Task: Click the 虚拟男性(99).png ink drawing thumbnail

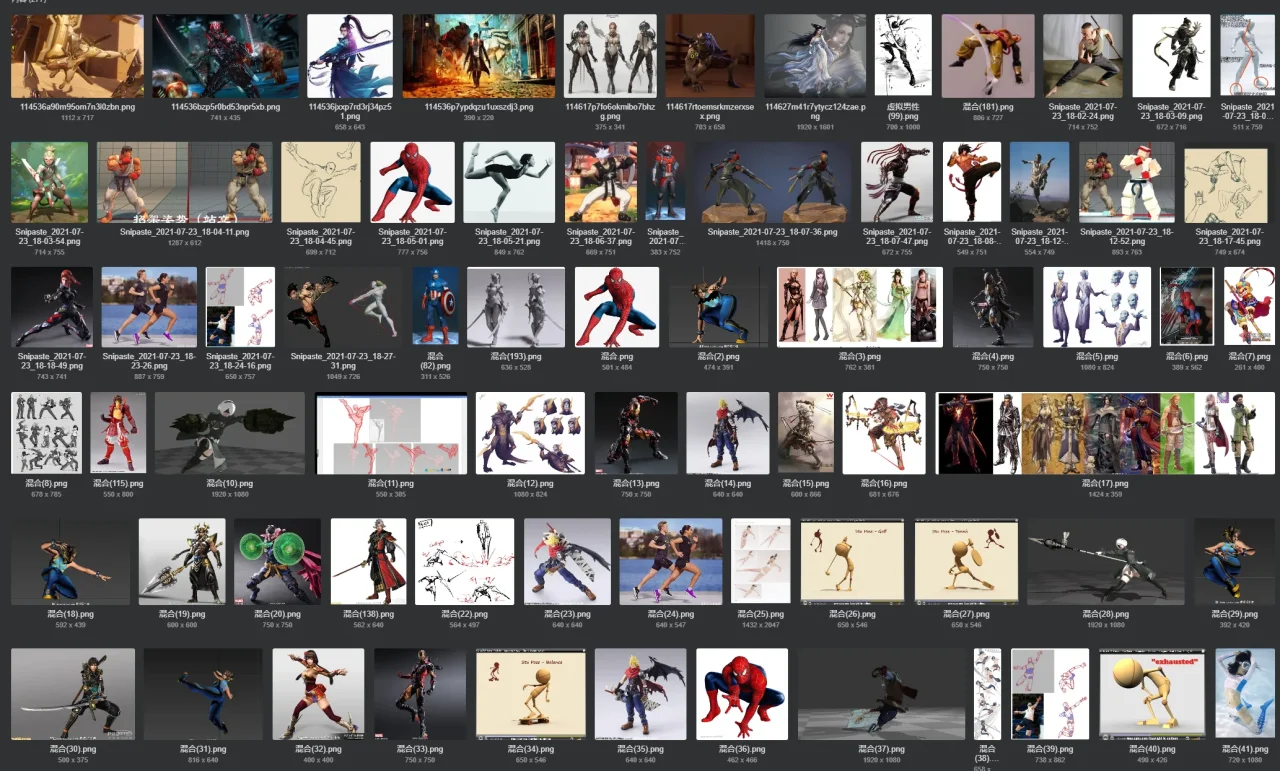Action: 903,56
